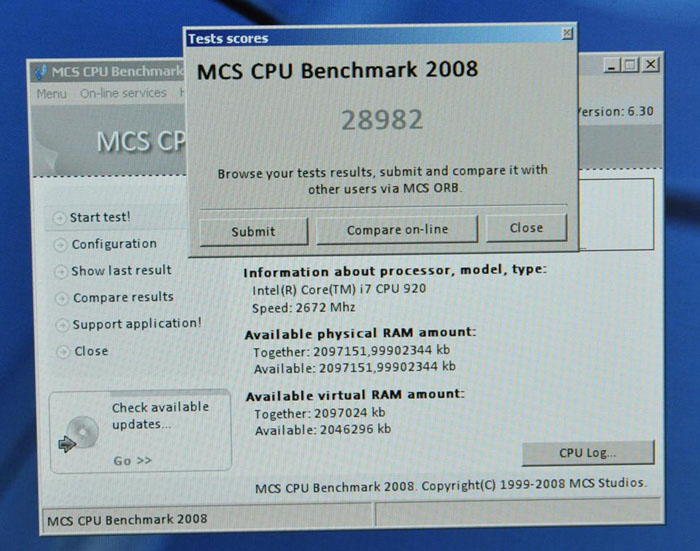Click the arrow icon beside Support application!
Screen dimensions: 700x551
click(x=62, y=325)
